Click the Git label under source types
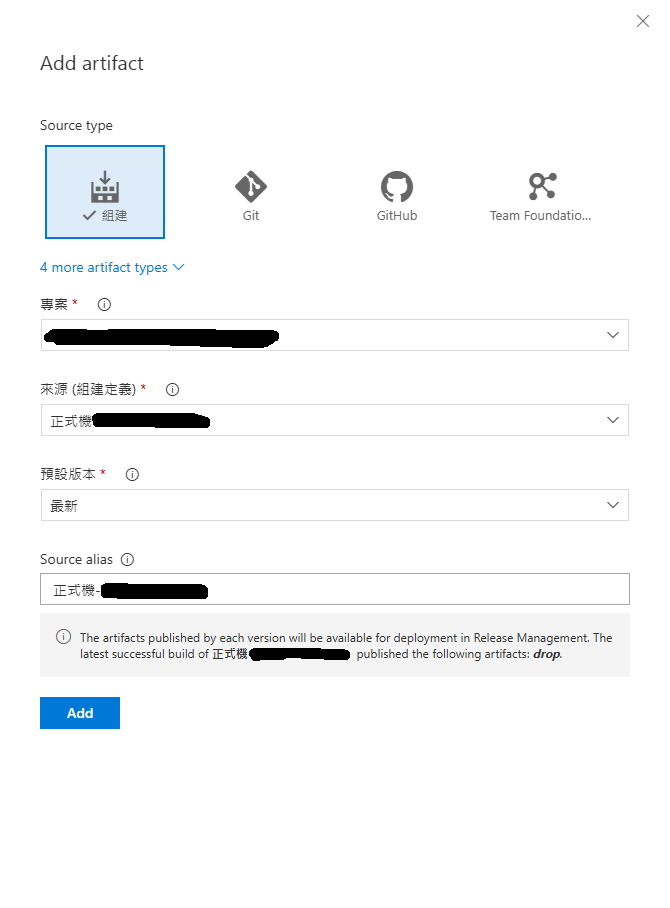This screenshot has height=908, width=670. [250, 215]
